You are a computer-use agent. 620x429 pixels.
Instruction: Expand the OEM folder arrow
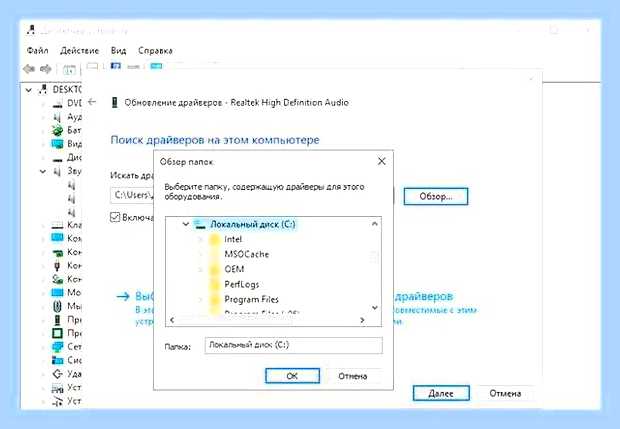[200, 270]
